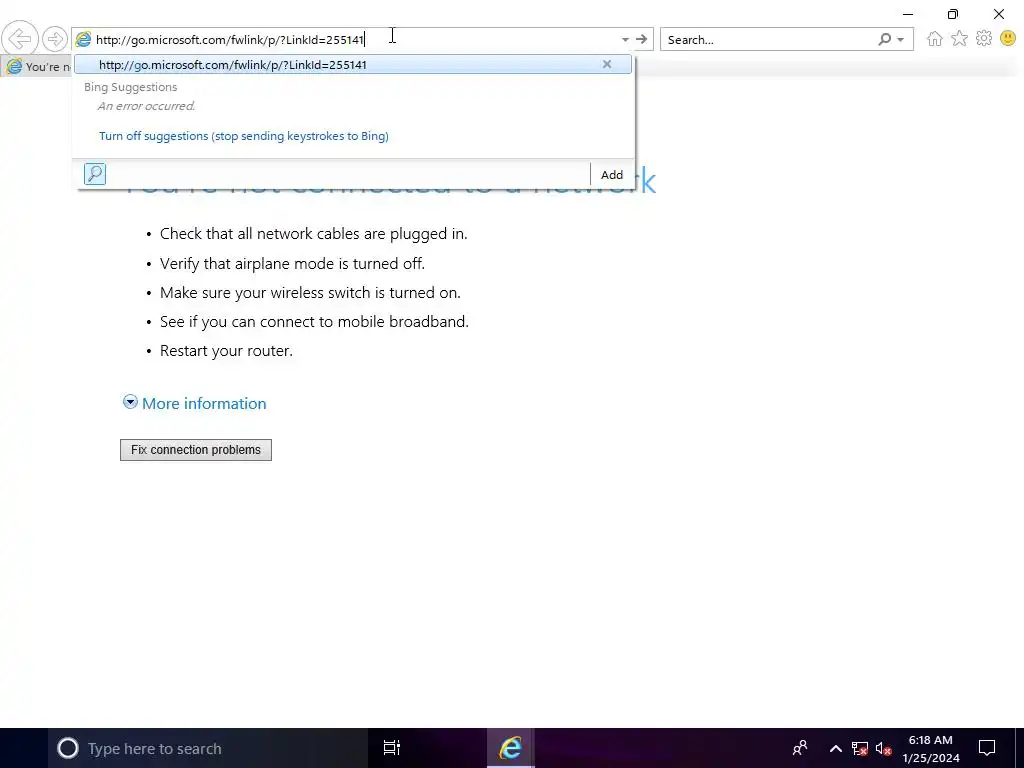
Task: Click the muted volume tray icon
Action: click(x=884, y=748)
